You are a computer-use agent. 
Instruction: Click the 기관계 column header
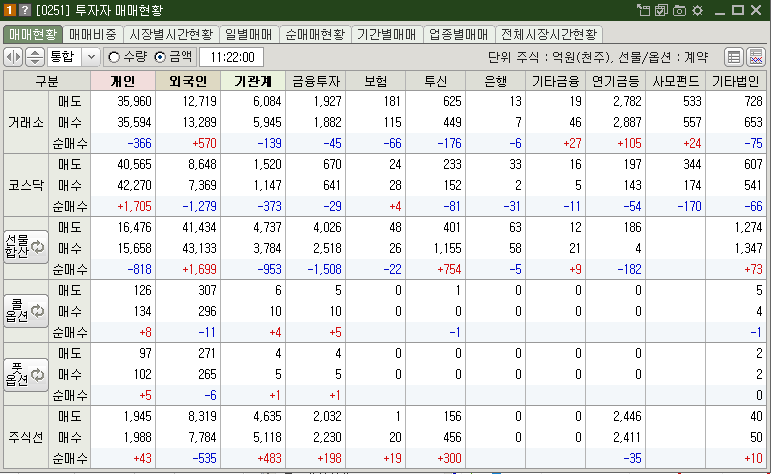tap(253, 81)
